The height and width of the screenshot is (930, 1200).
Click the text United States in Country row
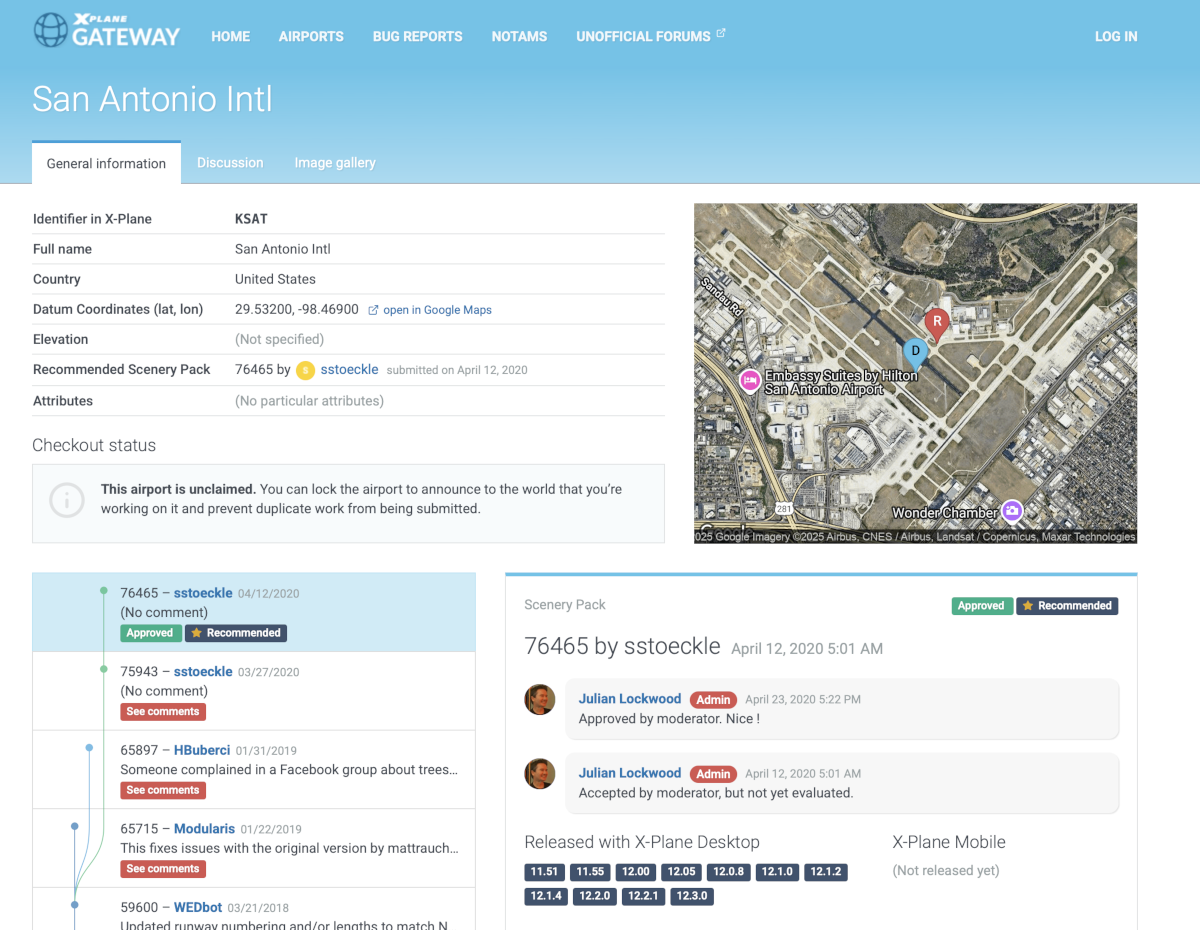(x=275, y=280)
